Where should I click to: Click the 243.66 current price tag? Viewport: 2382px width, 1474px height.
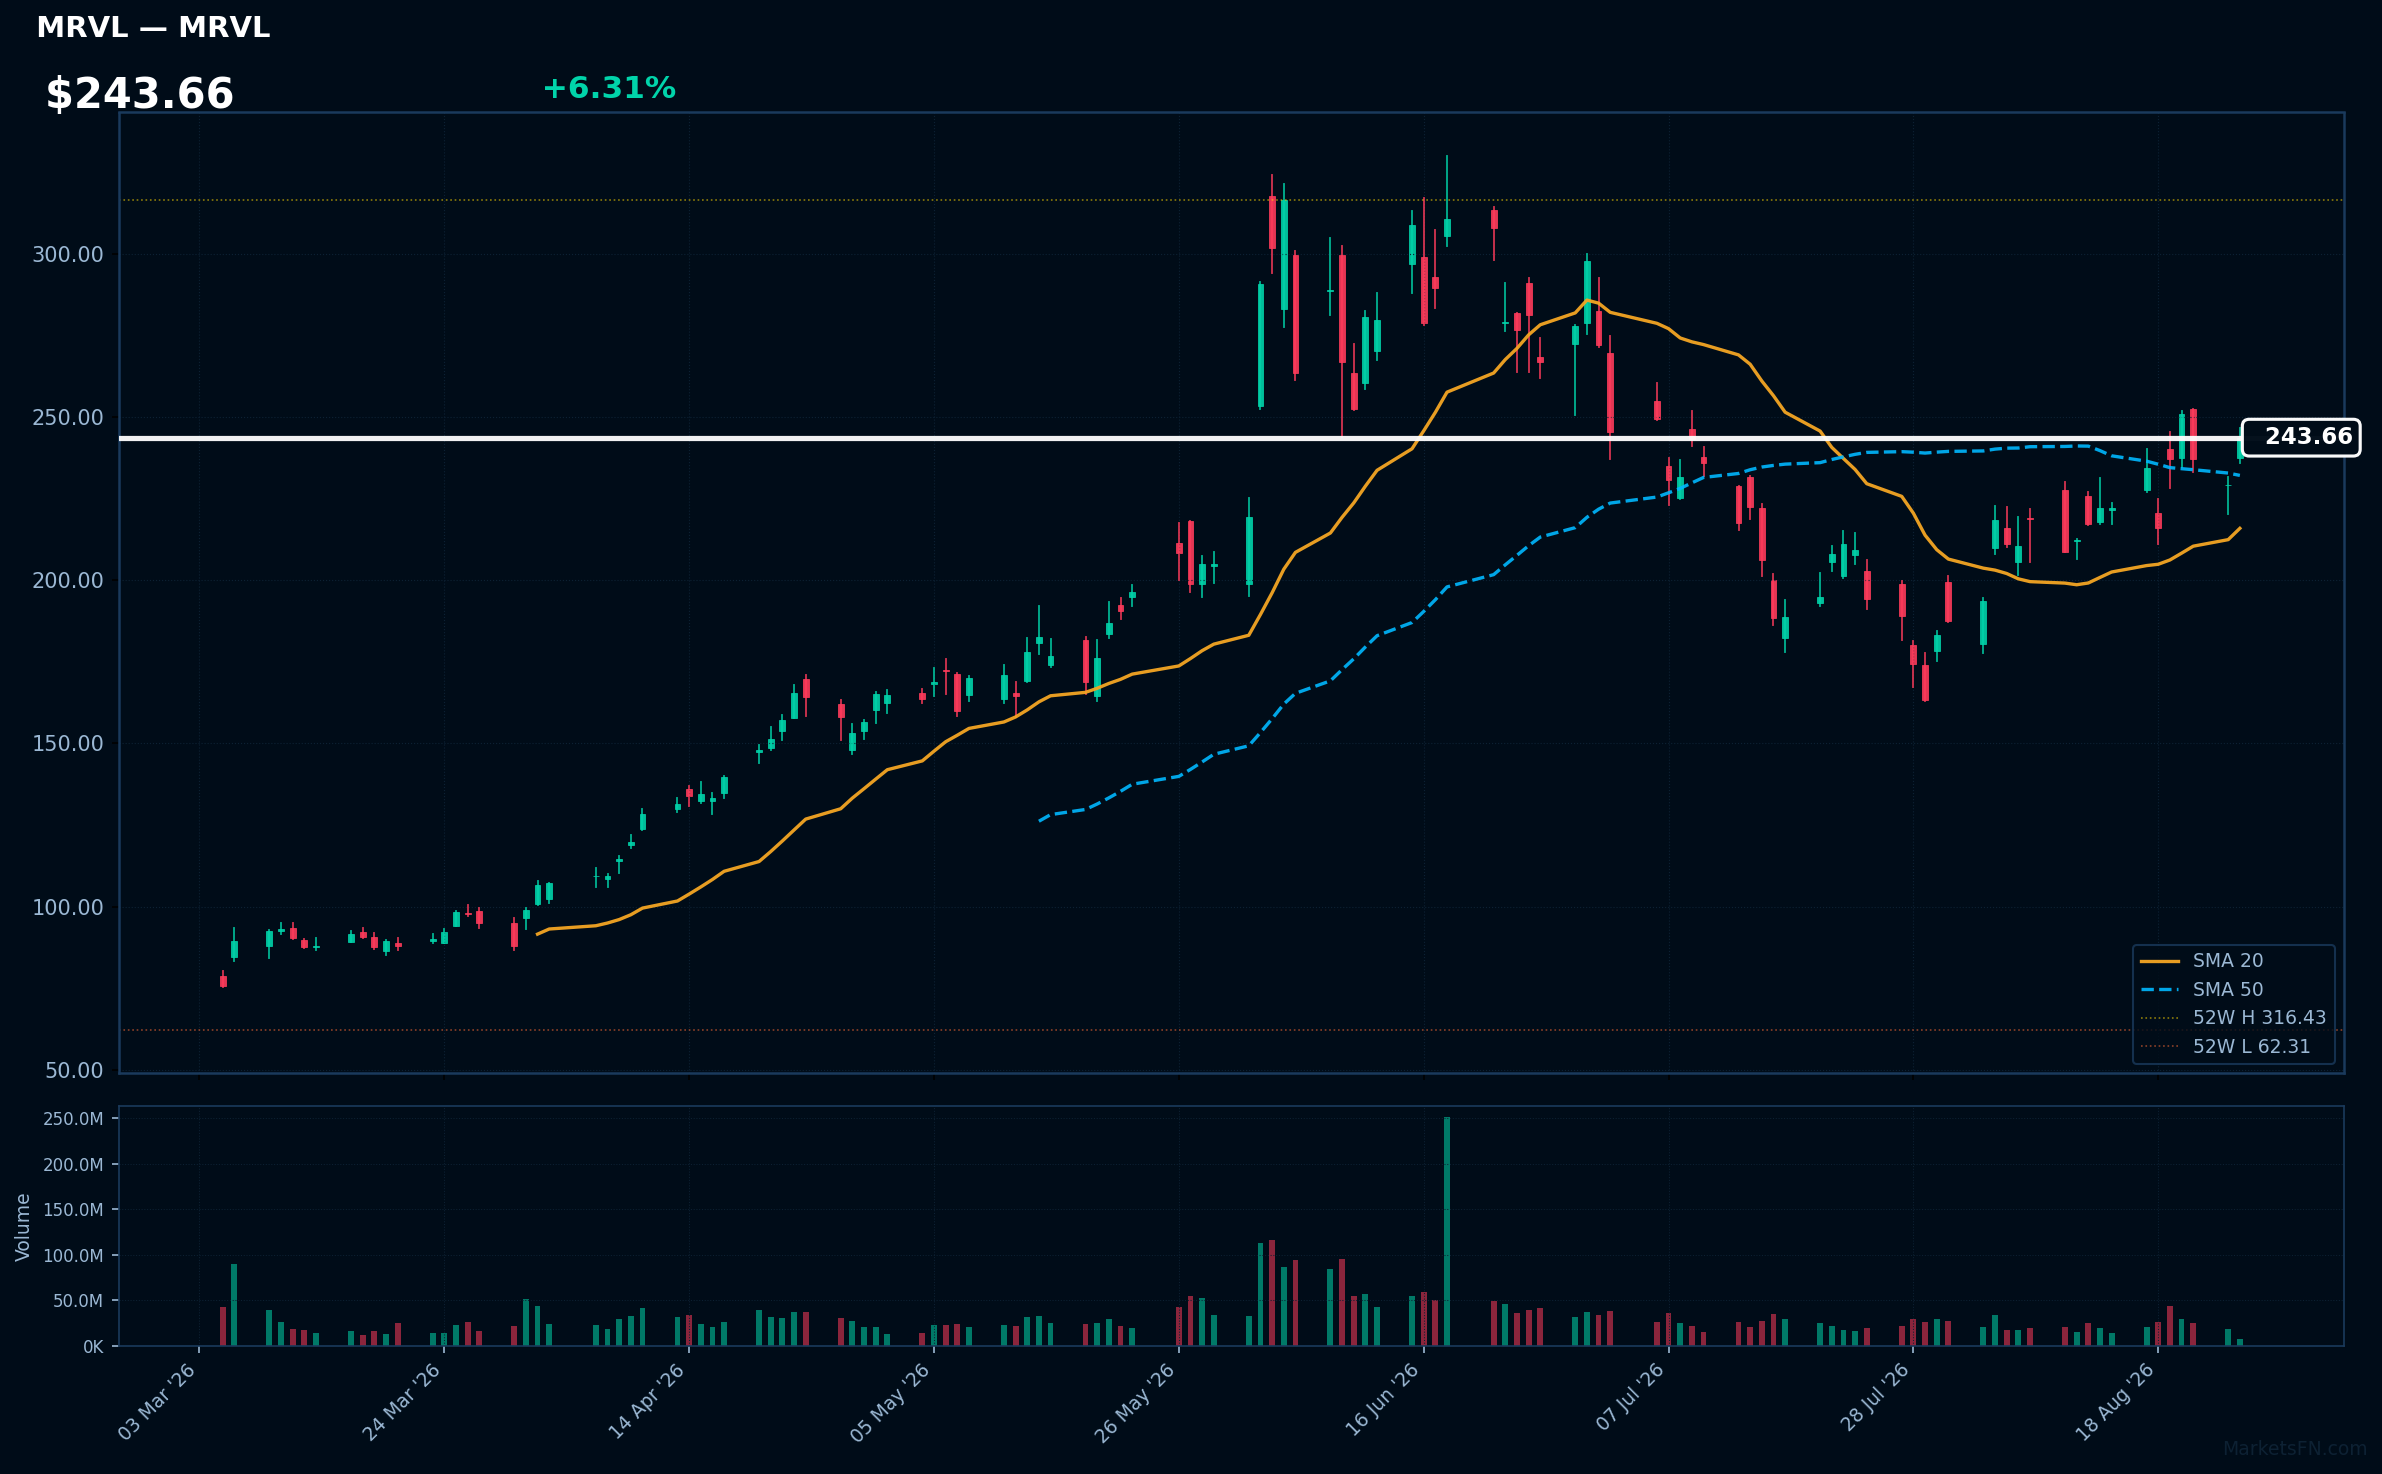point(2300,438)
